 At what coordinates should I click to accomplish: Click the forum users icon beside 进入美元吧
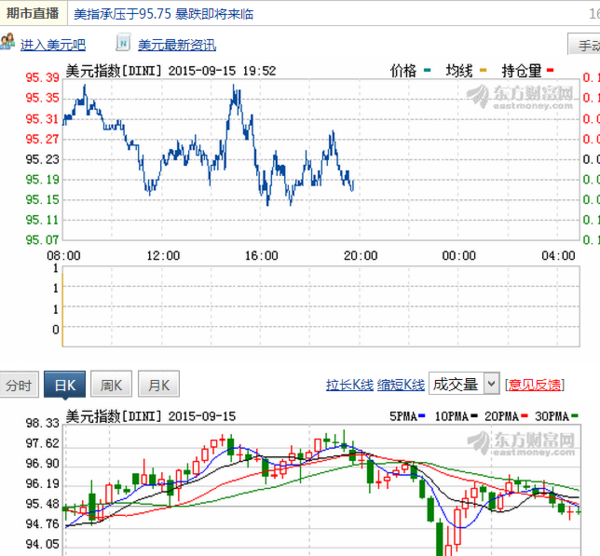pyautogui.click(x=8, y=42)
